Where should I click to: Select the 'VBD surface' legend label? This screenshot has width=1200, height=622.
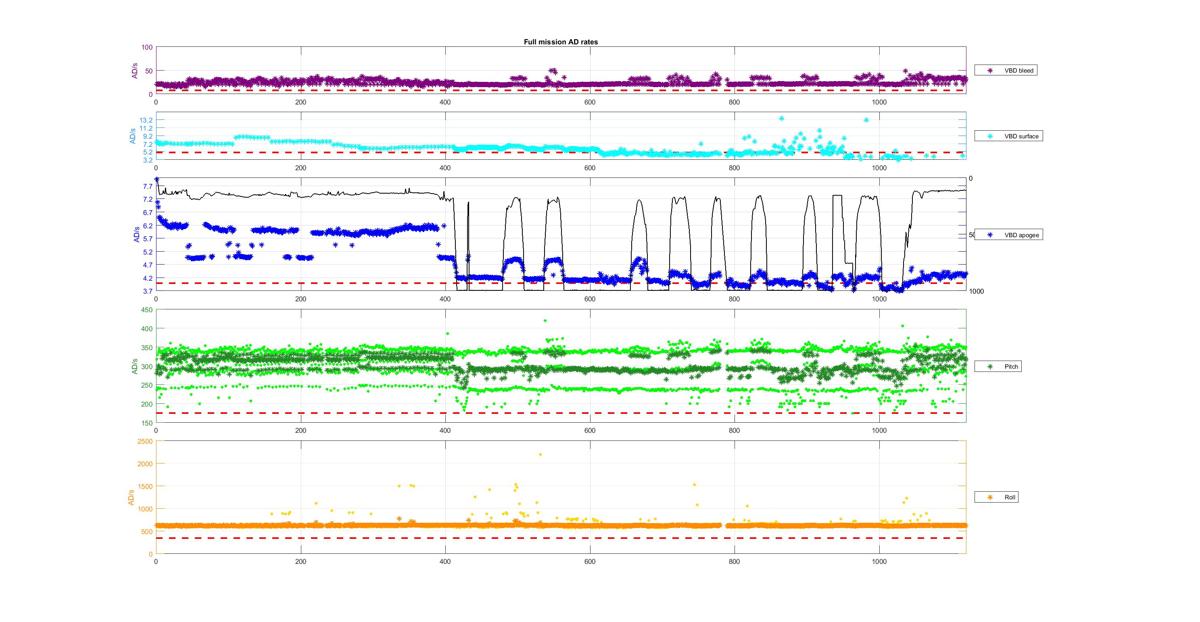(1022, 135)
